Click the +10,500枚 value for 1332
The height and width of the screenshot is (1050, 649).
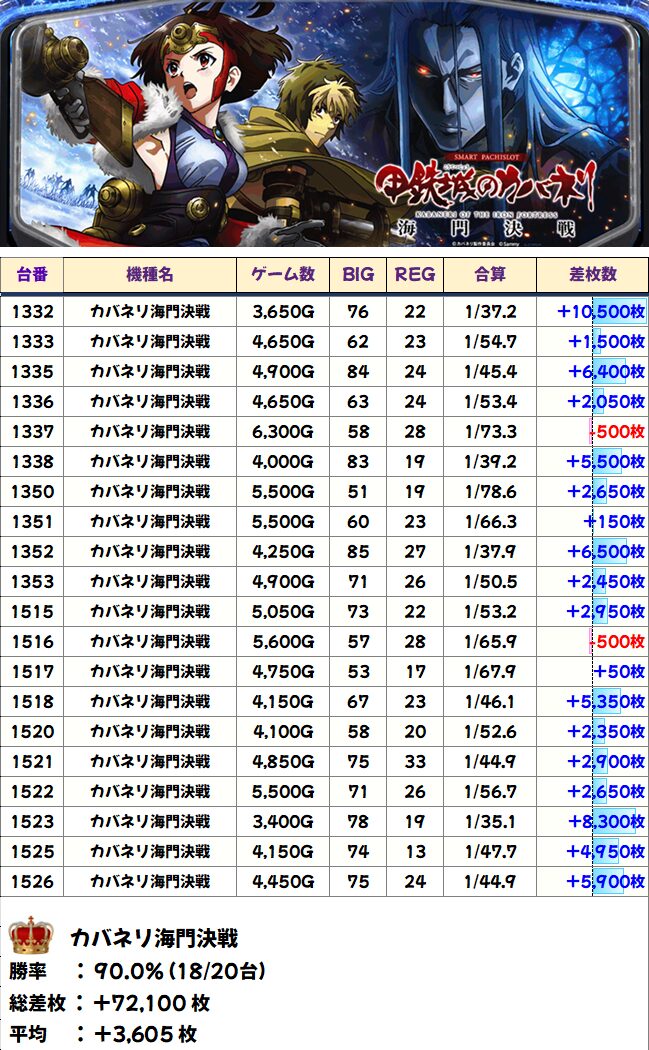point(601,311)
